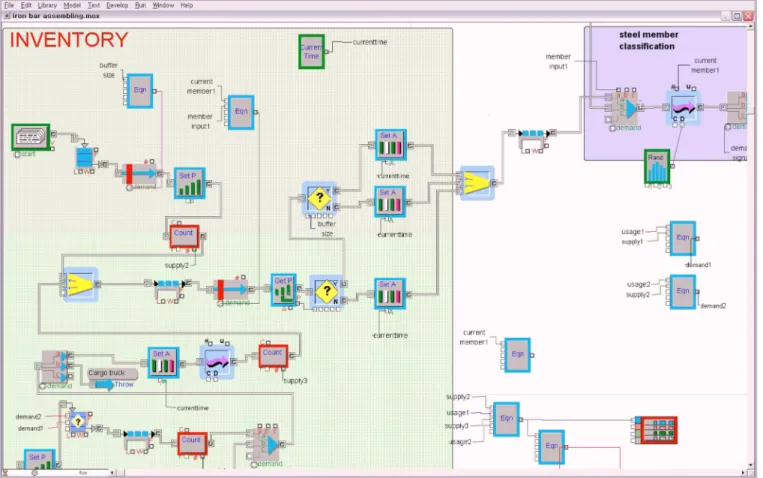Click the red Count block near supply2

[184, 236]
